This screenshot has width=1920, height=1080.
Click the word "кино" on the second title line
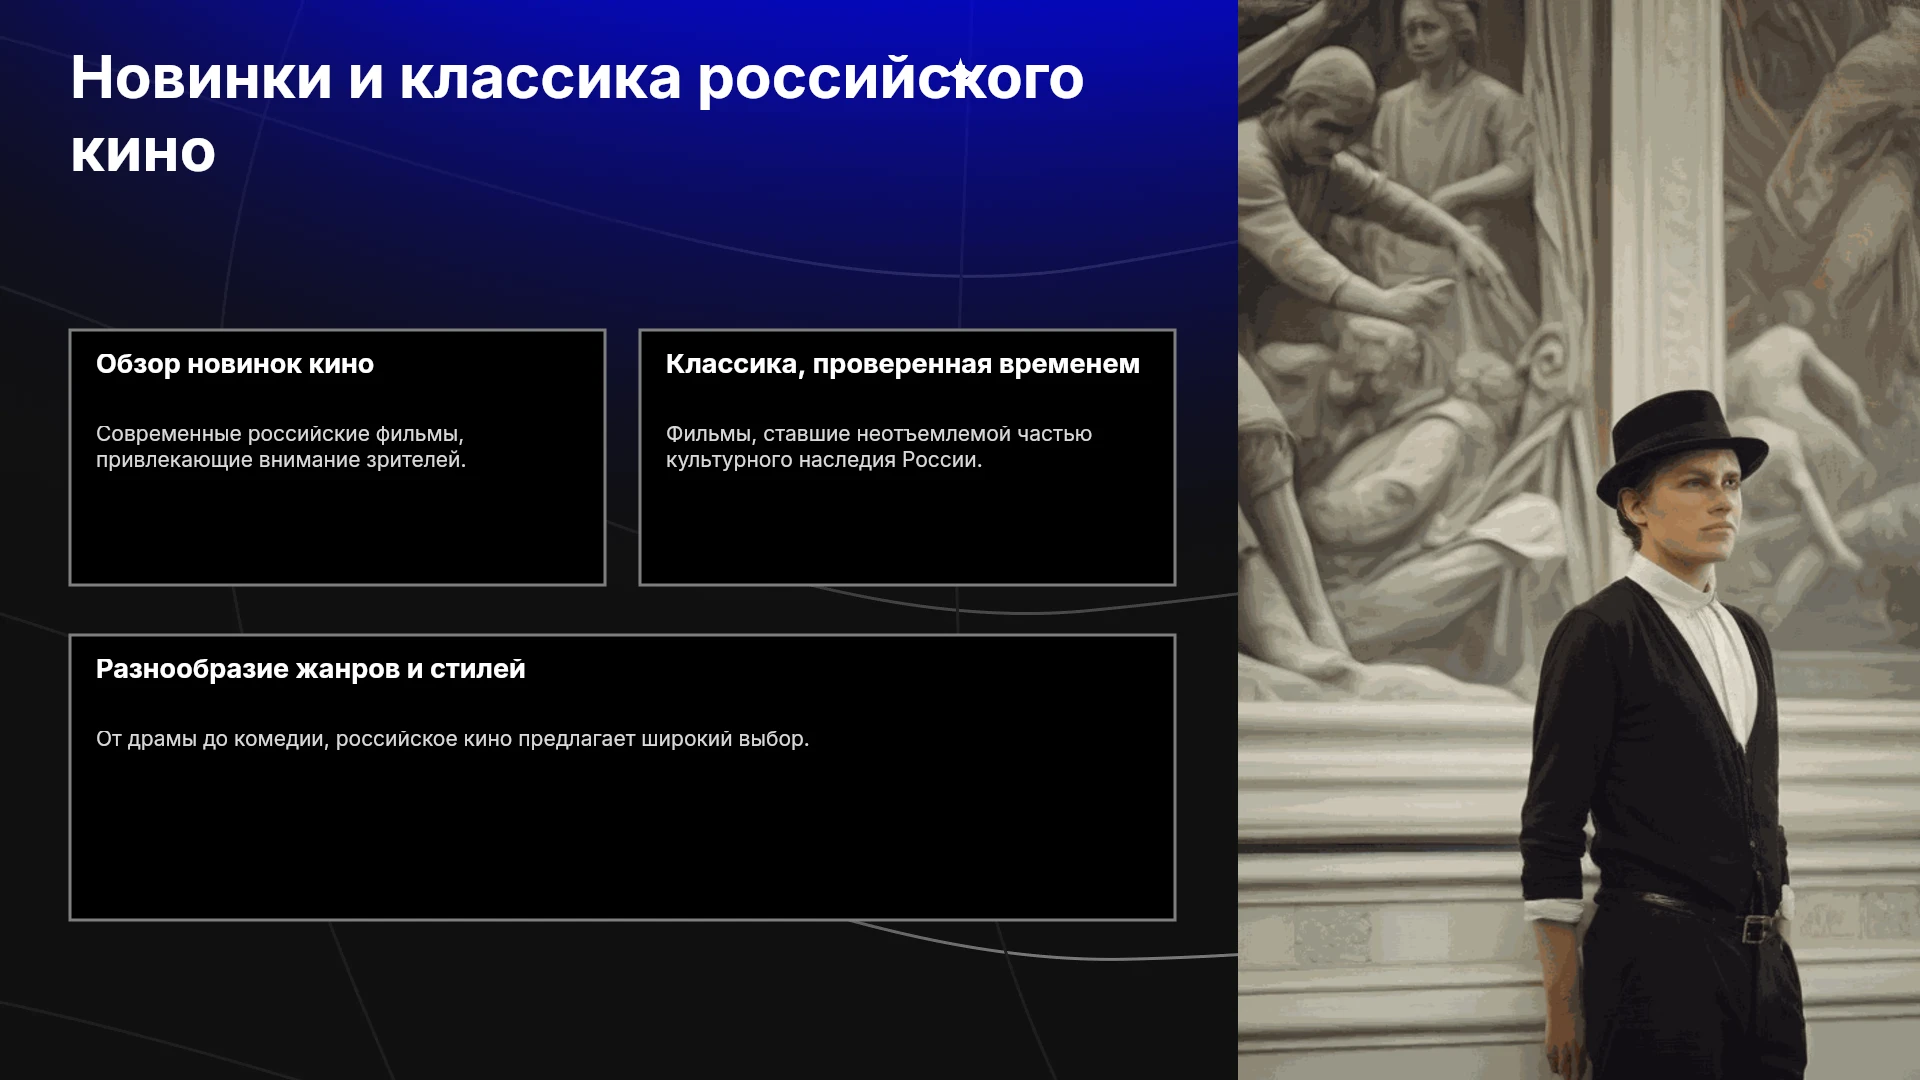(143, 152)
